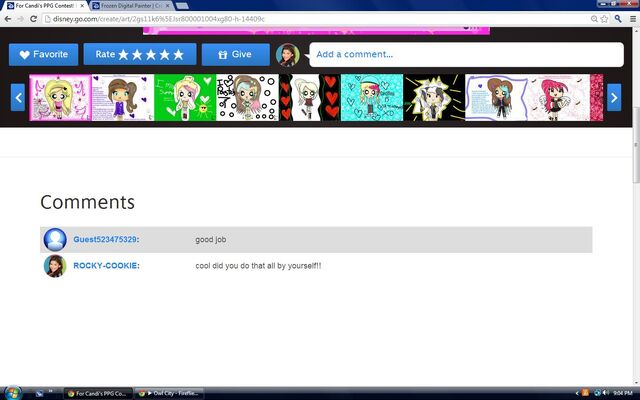Screen dimensions: 640x400
Task: Open the purple border brown hair thumbnail
Action: pyautogui.click(x=496, y=98)
